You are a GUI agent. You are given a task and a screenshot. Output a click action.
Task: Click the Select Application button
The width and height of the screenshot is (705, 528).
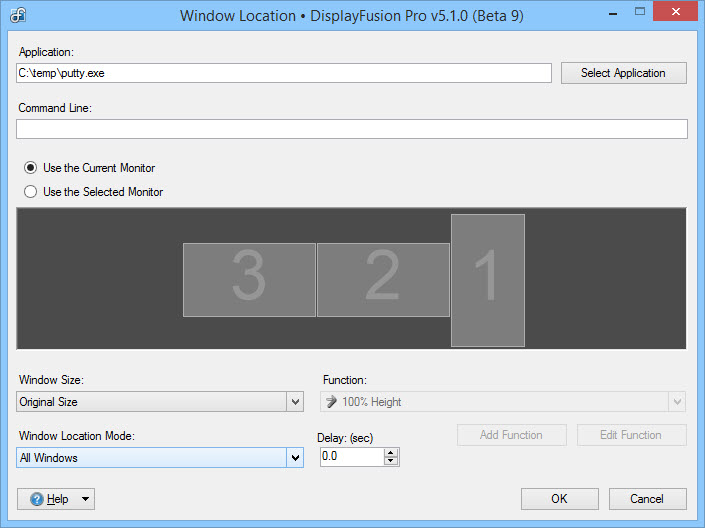tap(624, 73)
